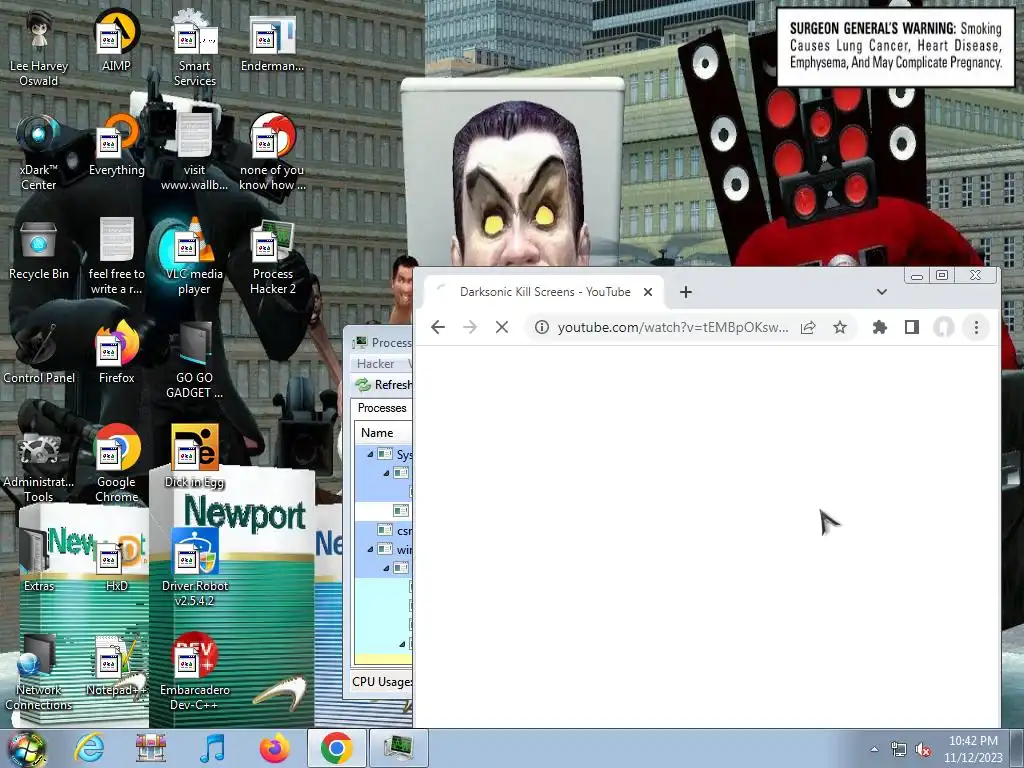1024x768 pixels.
Task: Share this page from address bar
Action: tap(808, 327)
